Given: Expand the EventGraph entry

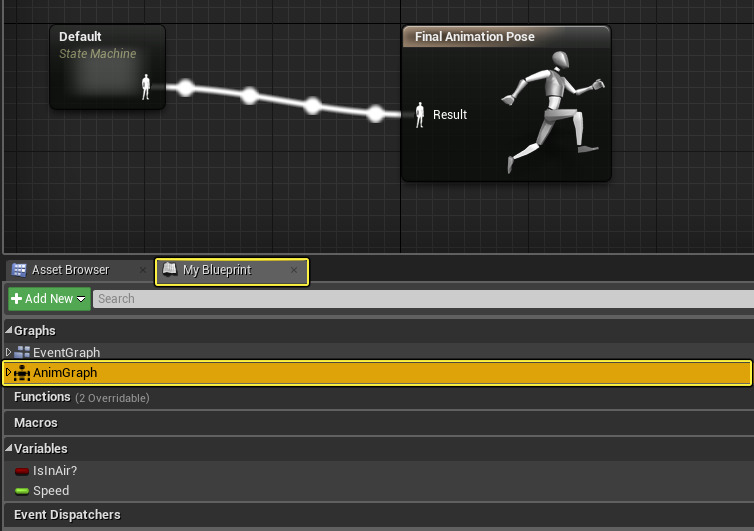Looking at the screenshot, I should coord(8,352).
